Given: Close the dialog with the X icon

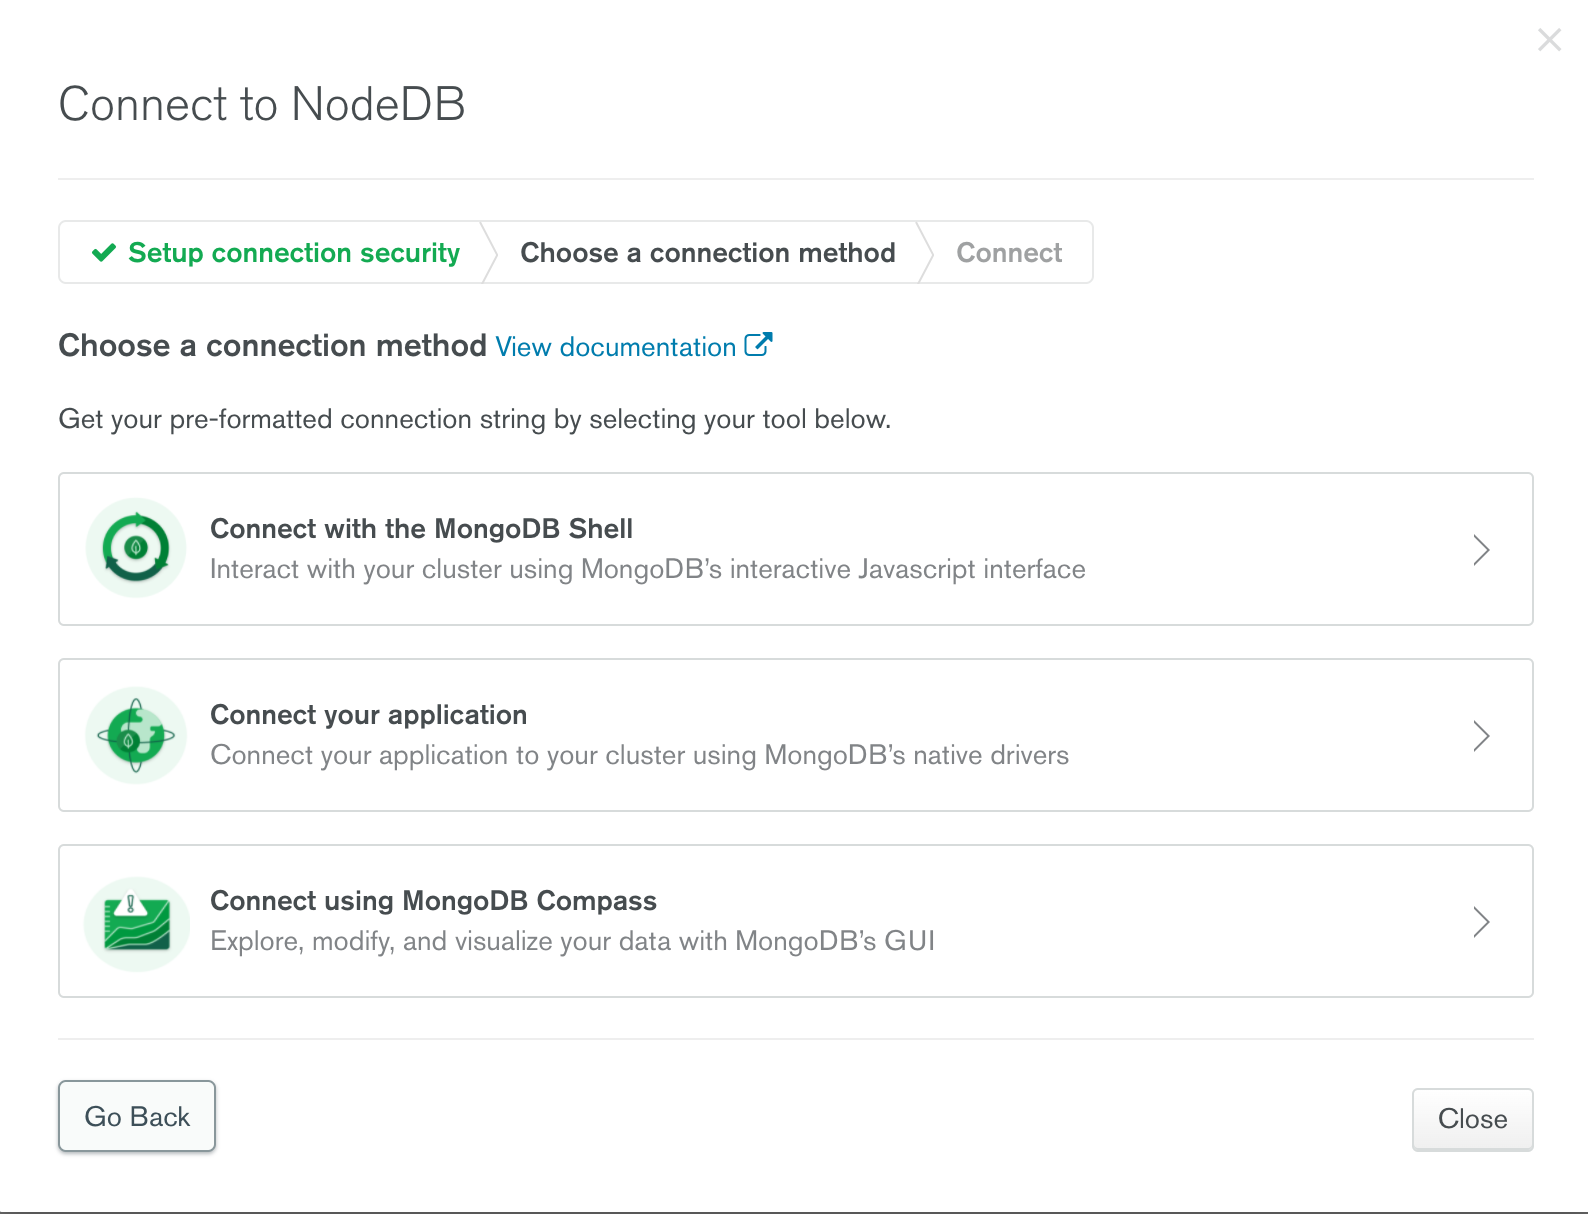Looking at the screenshot, I should pyautogui.click(x=1549, y=40).
